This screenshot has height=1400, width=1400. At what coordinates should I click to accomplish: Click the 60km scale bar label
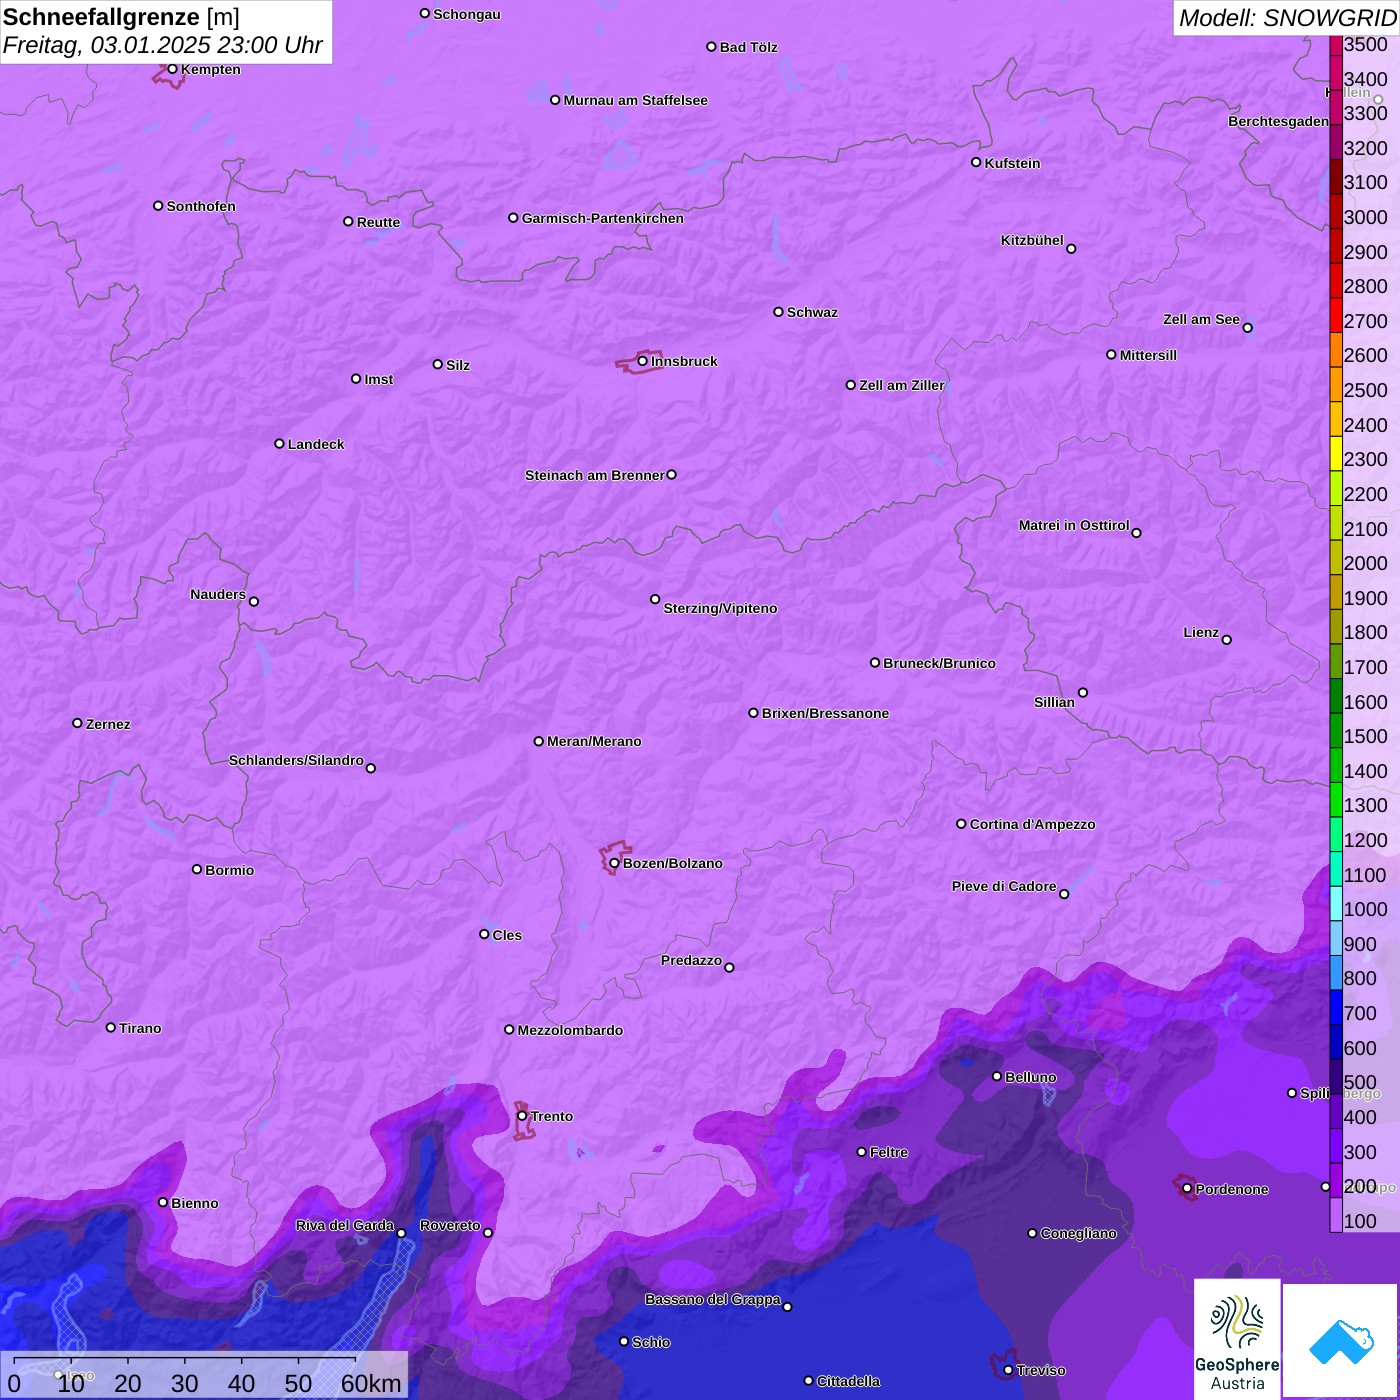click(371, 1383)
